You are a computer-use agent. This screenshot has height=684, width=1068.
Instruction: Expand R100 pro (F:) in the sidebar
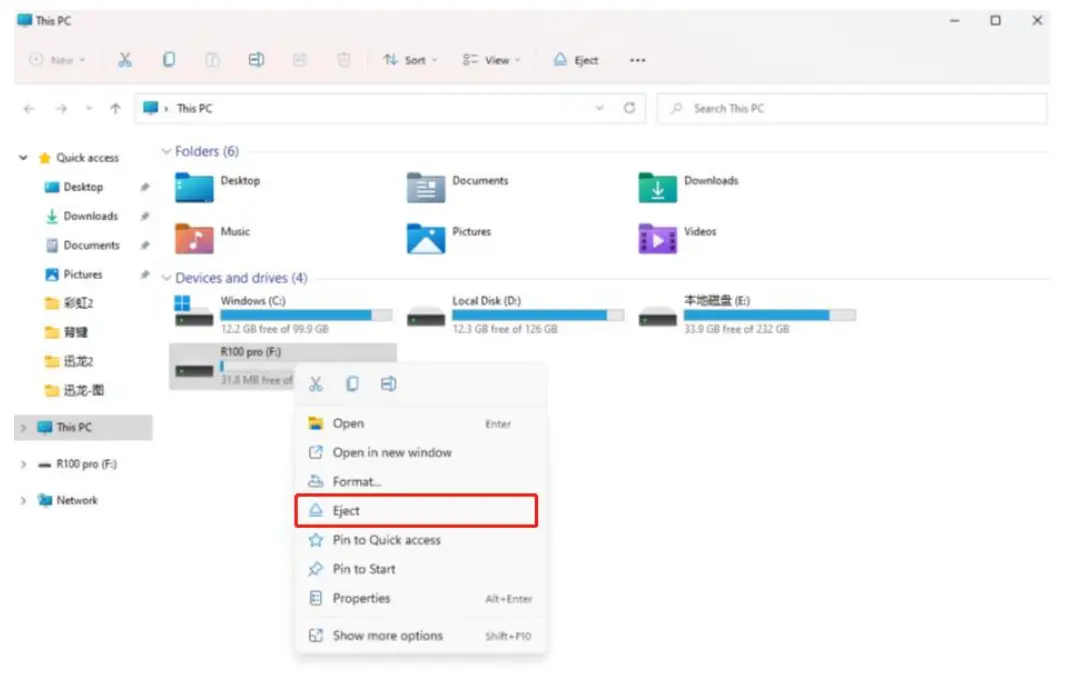coord(23,464)
